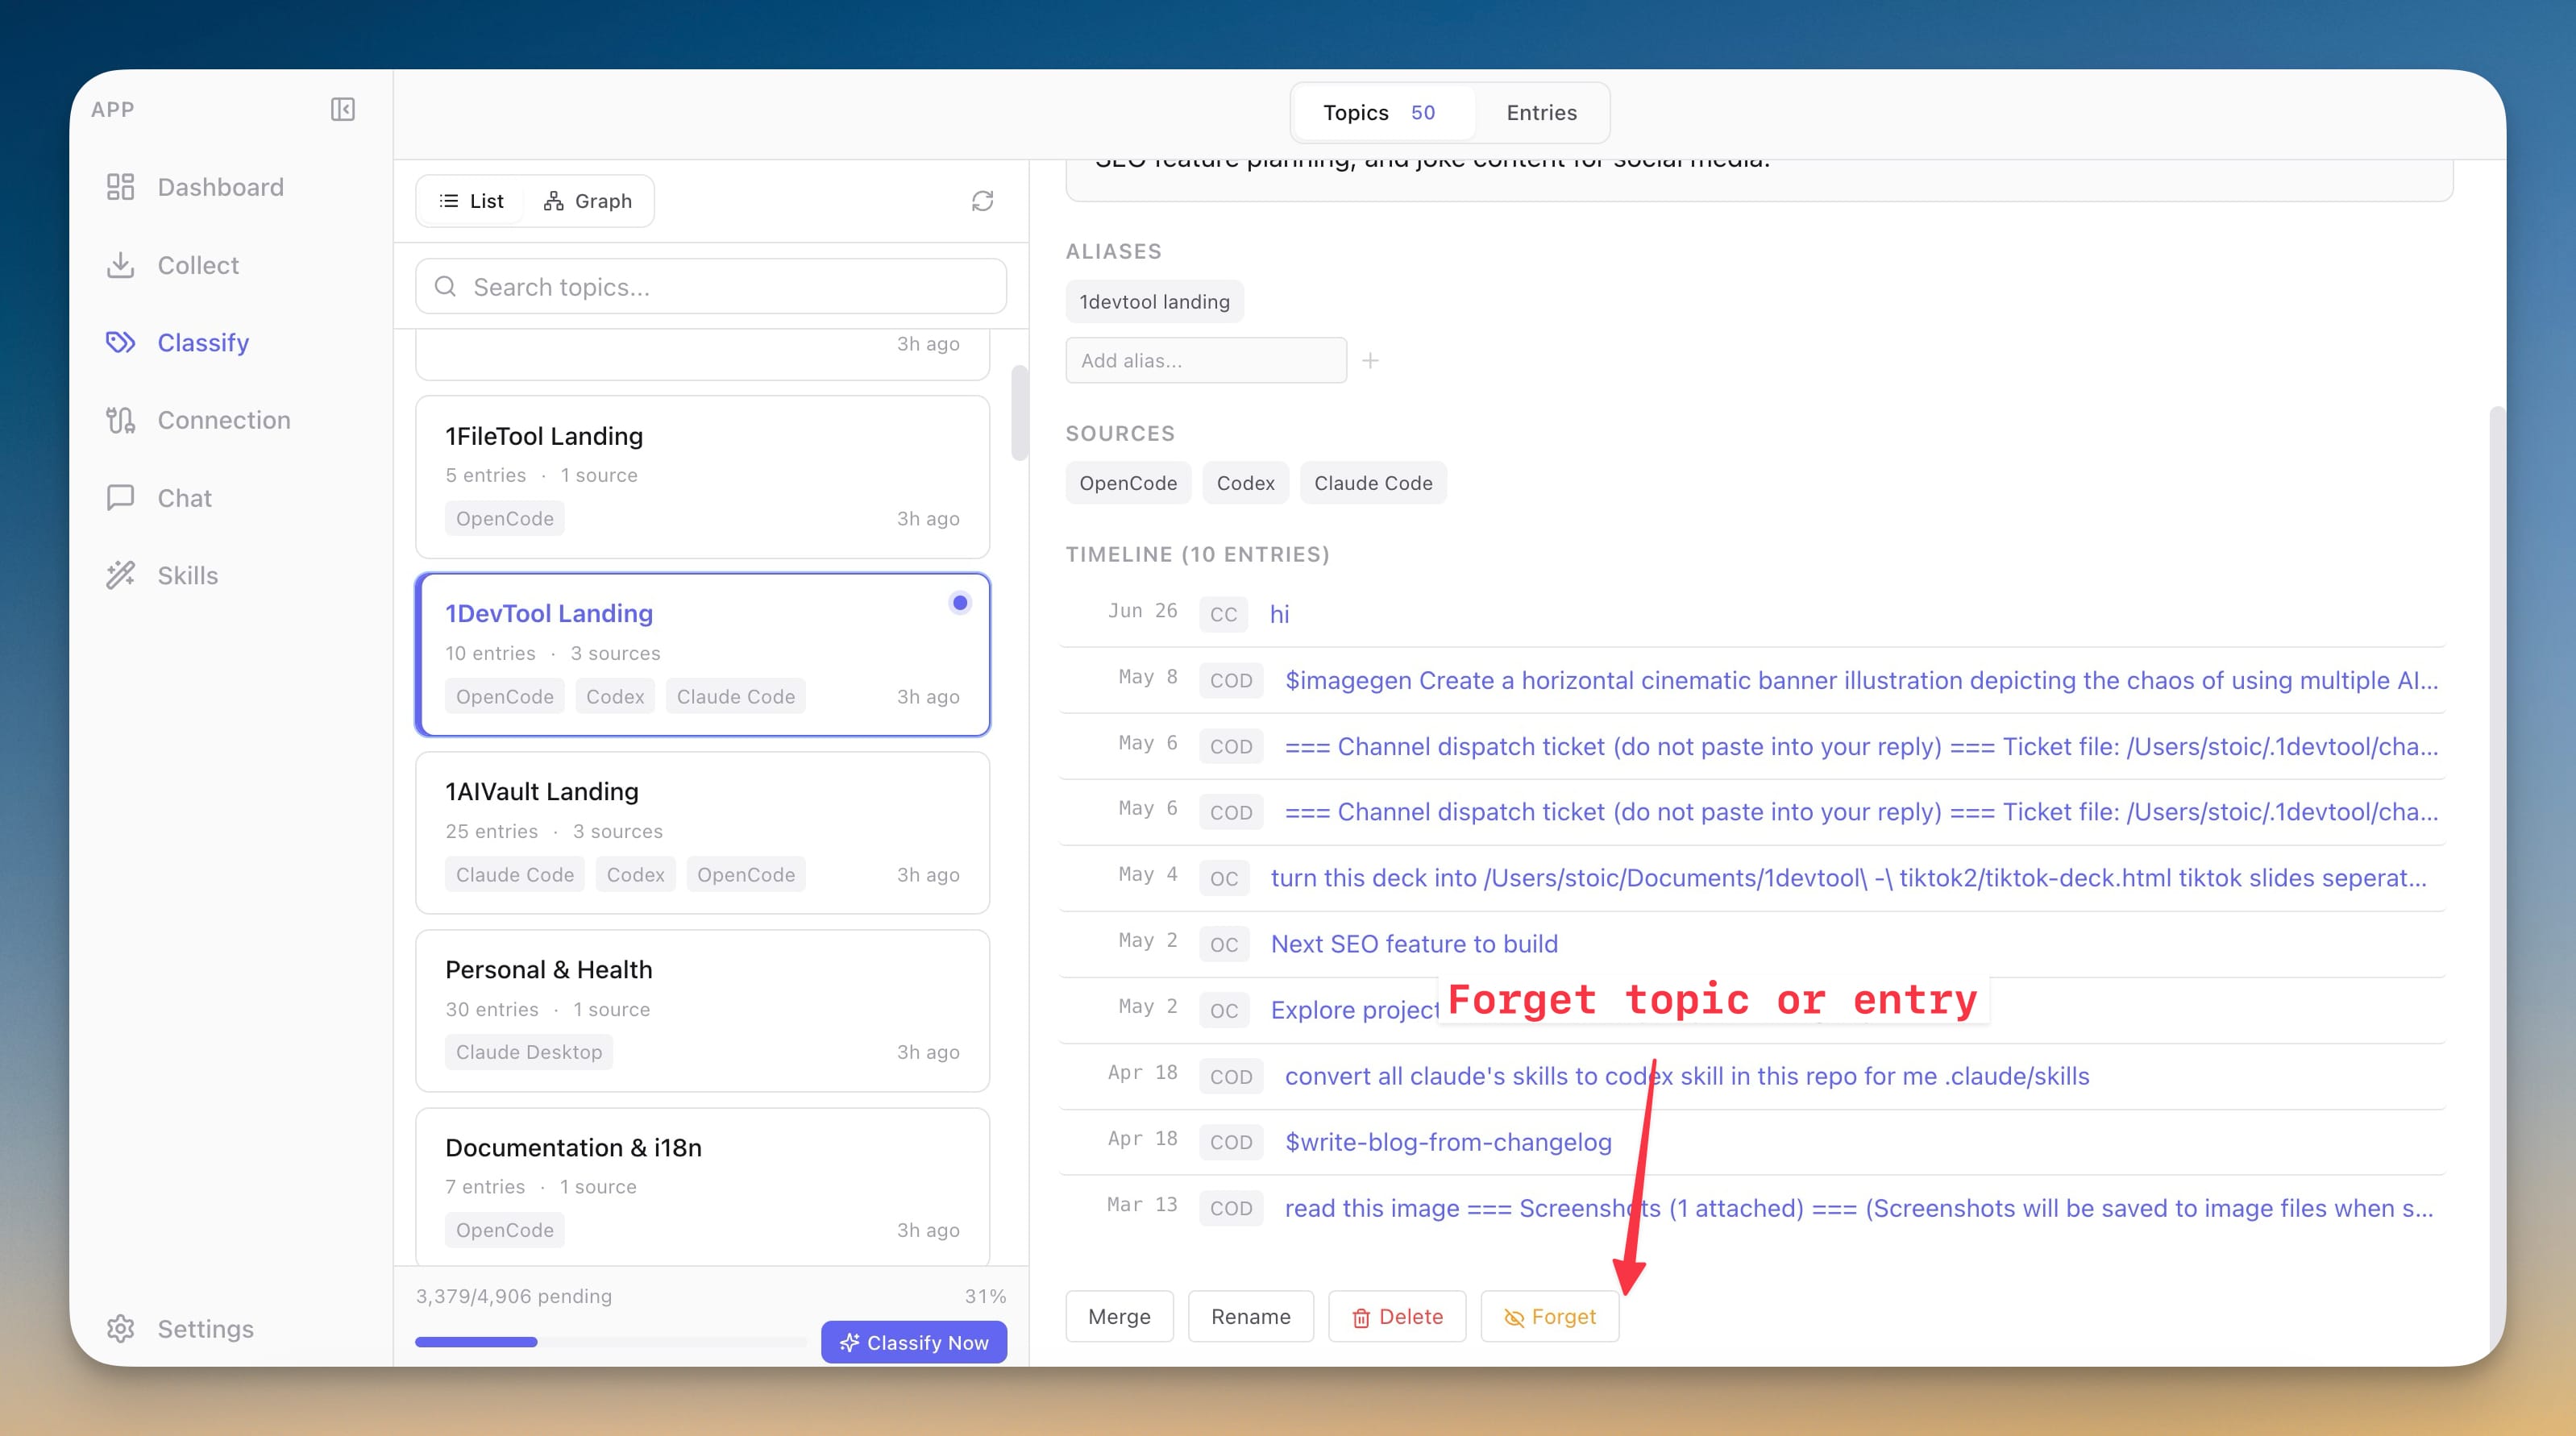Select the 1AIVault Landing topic
This screenshot has height=1436, width=2576.
click(x=703, y=833)
